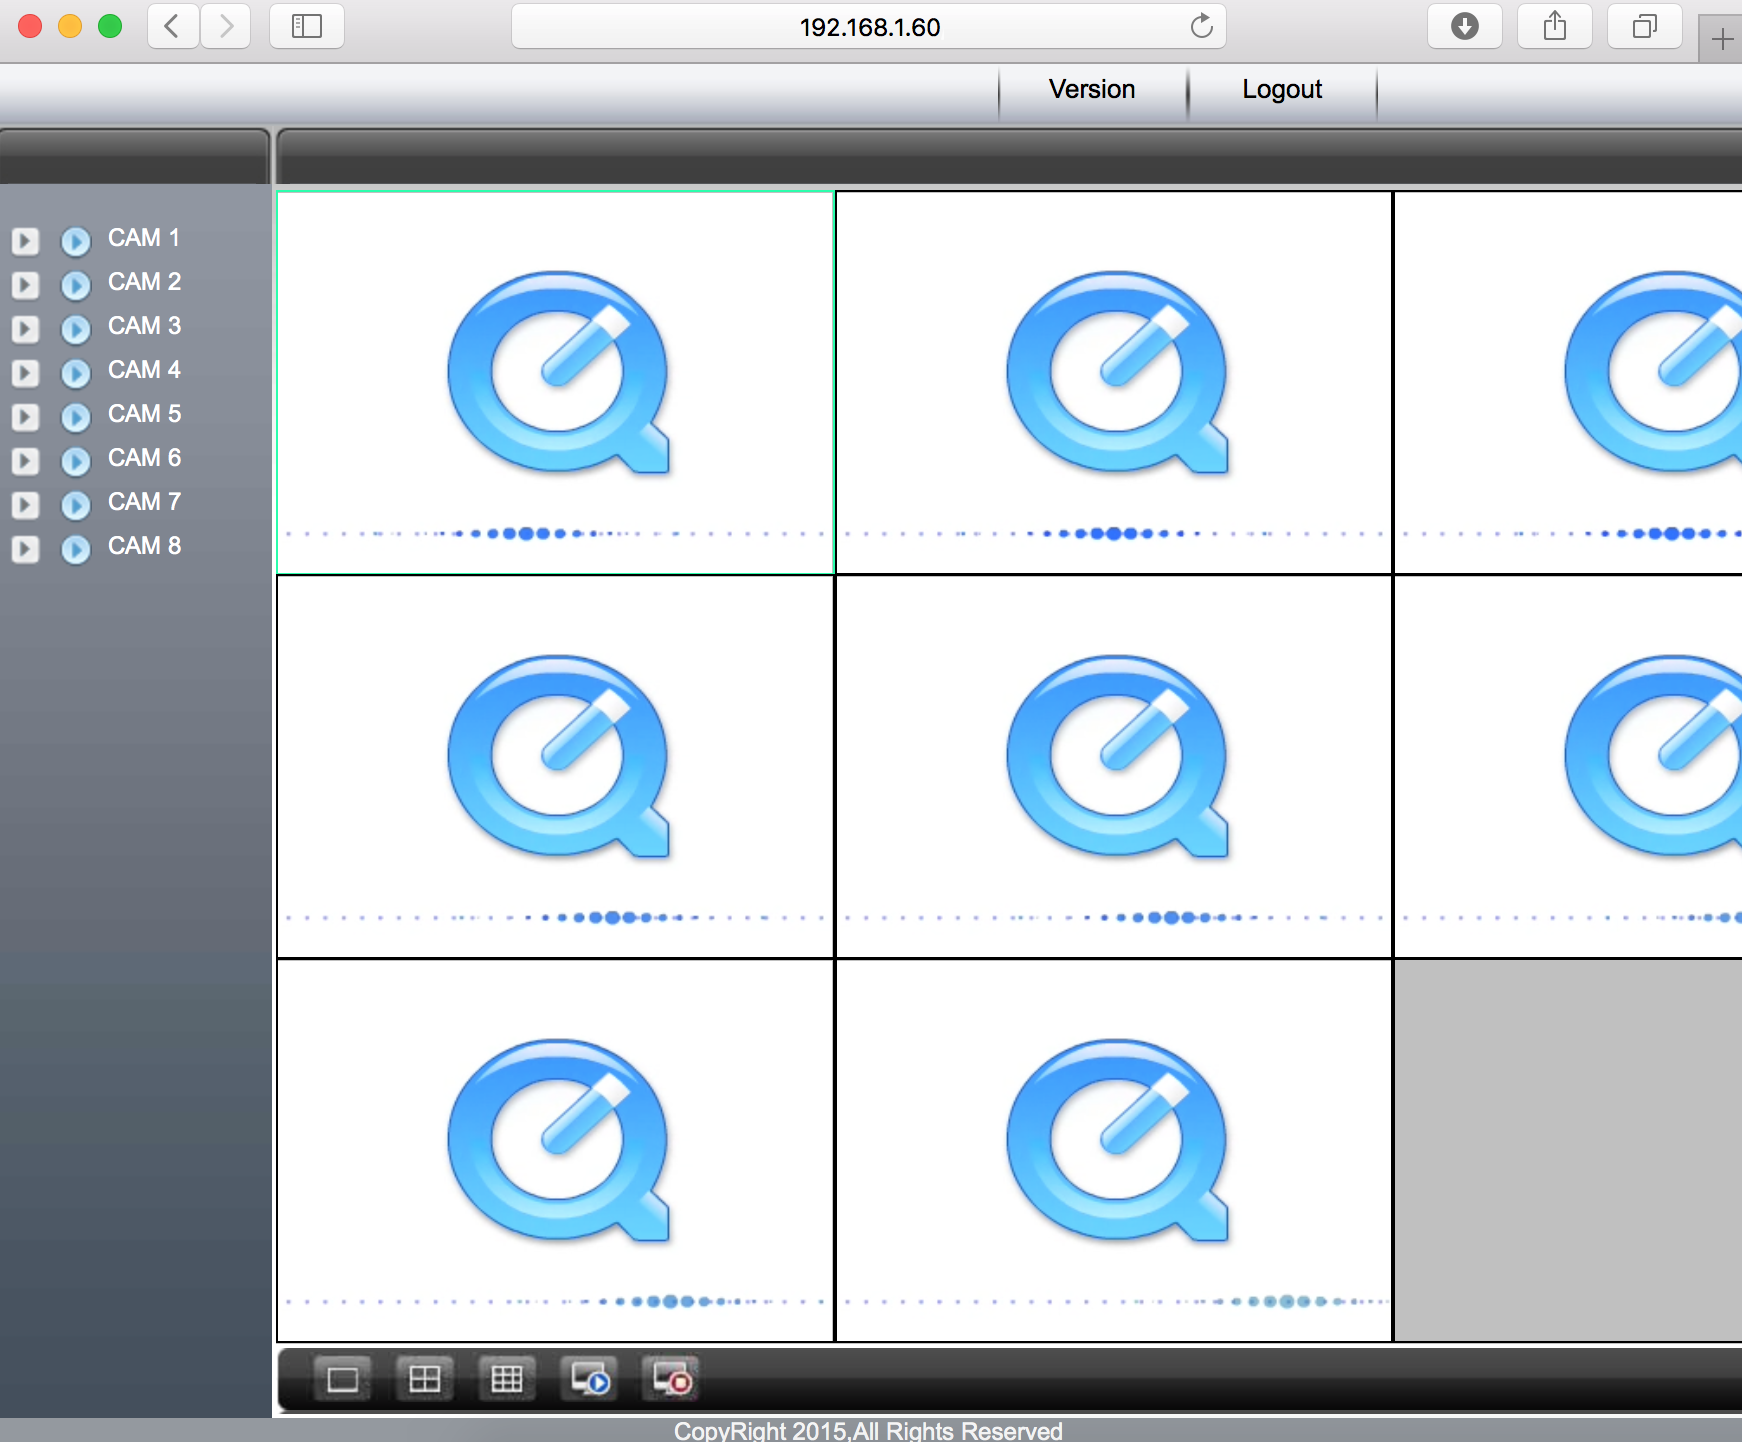Select the "CAM 3" label in the camera list
This screenshot has height=1442, width=1742.
[x=144, y=326]
